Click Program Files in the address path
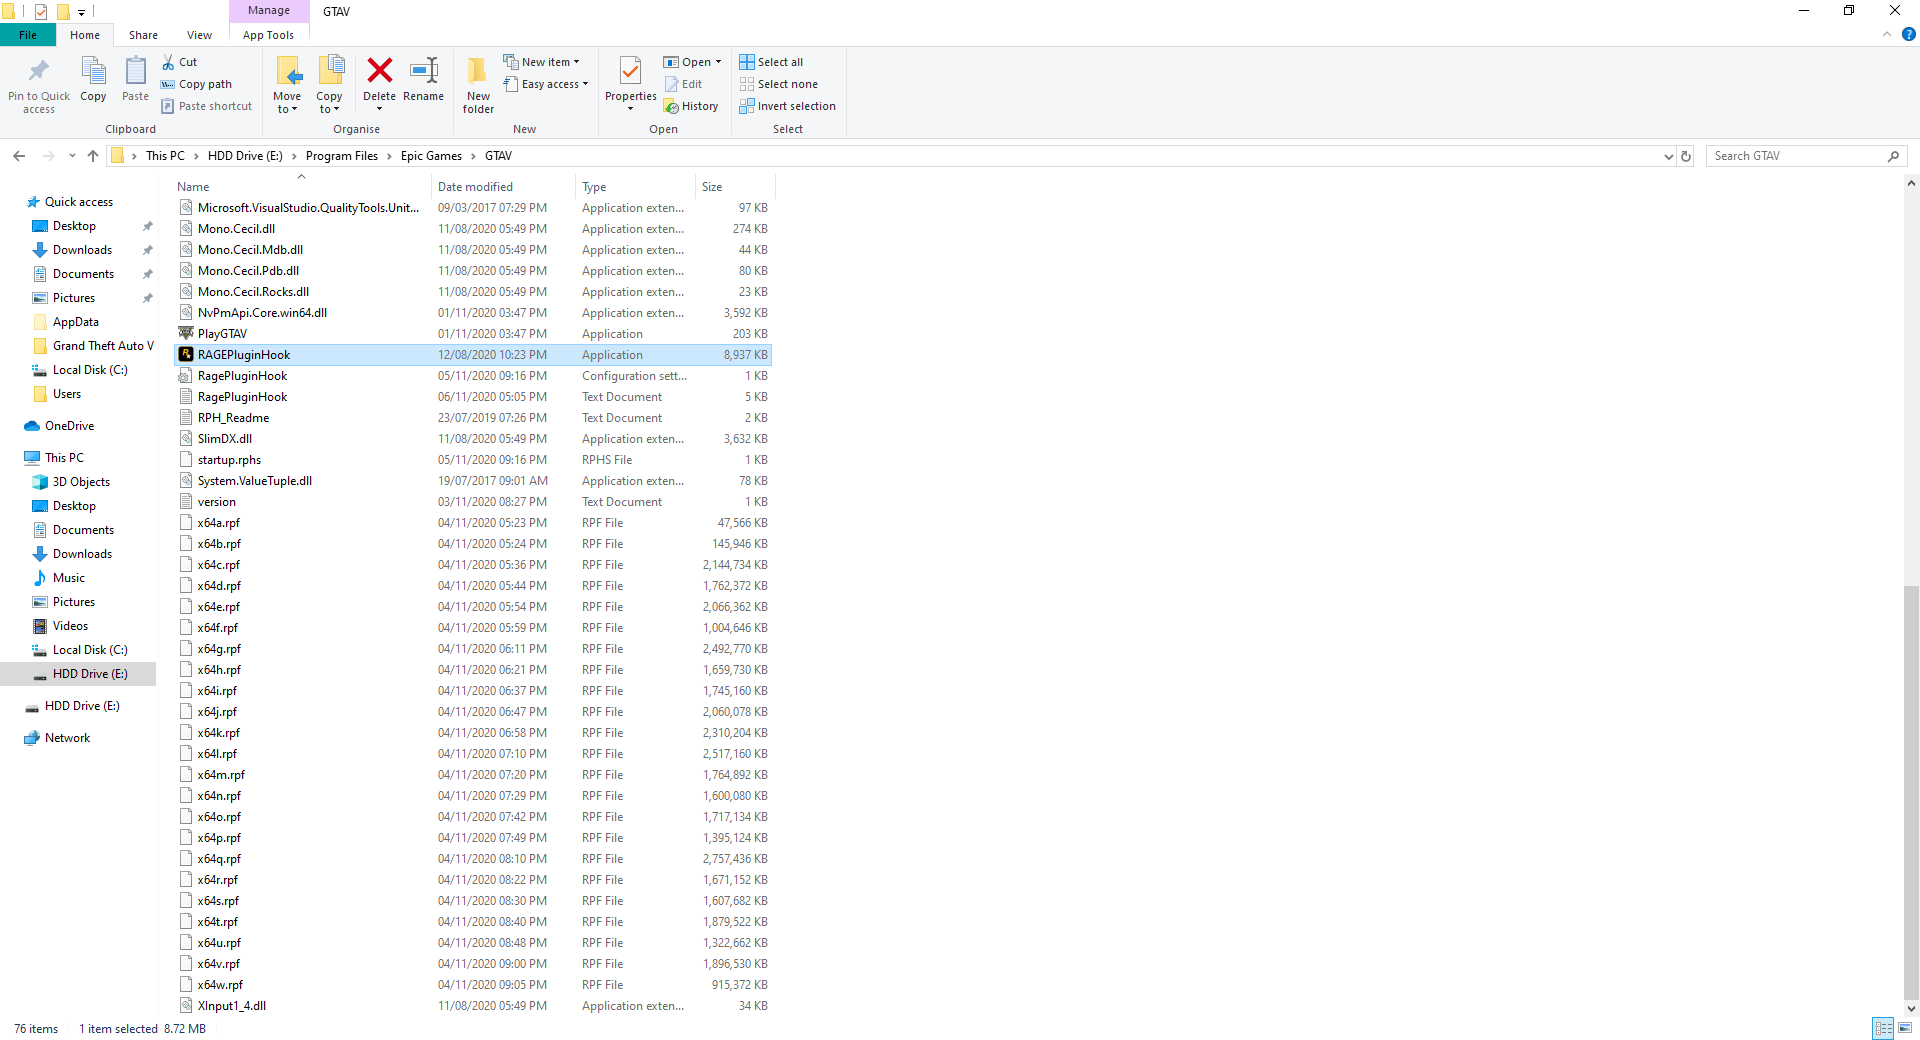The height and width of the screenshot is (1040, 1920). pyautogui.click(x=342, y=156)
